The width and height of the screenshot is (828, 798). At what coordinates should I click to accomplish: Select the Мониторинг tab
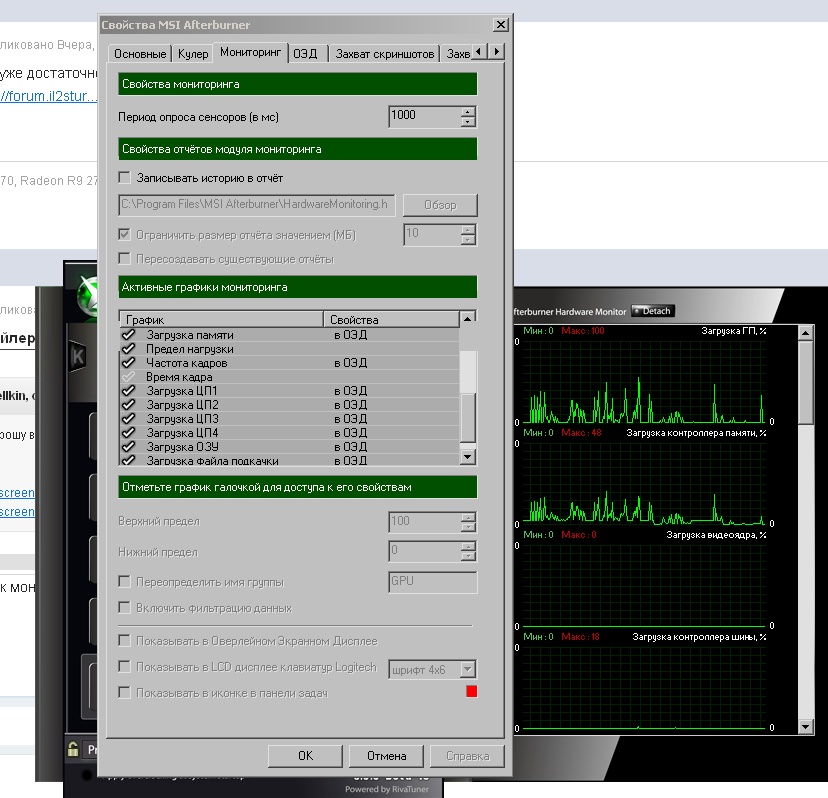(250, 52)
